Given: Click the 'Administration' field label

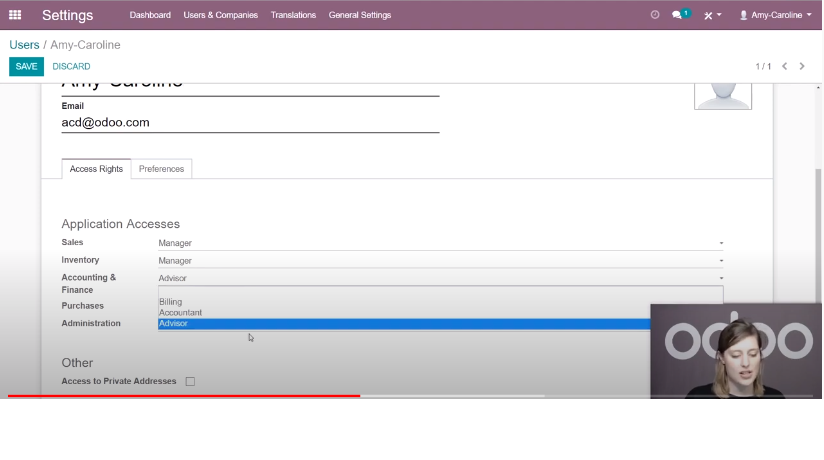Looking at the screenshot, I should [x=91, y=323].
